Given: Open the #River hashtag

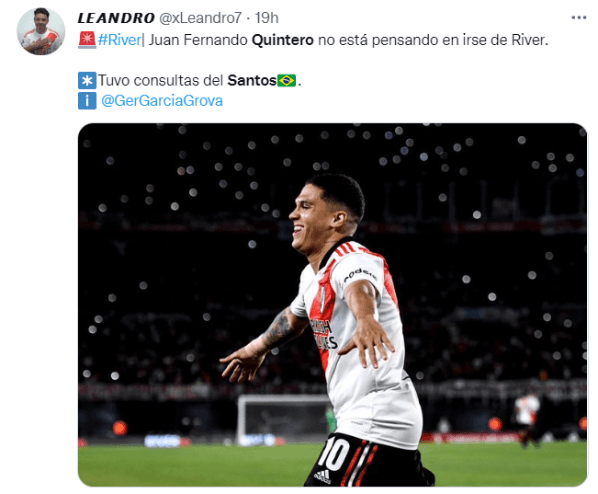Looking at the screenshot, I should click(119, 40).
